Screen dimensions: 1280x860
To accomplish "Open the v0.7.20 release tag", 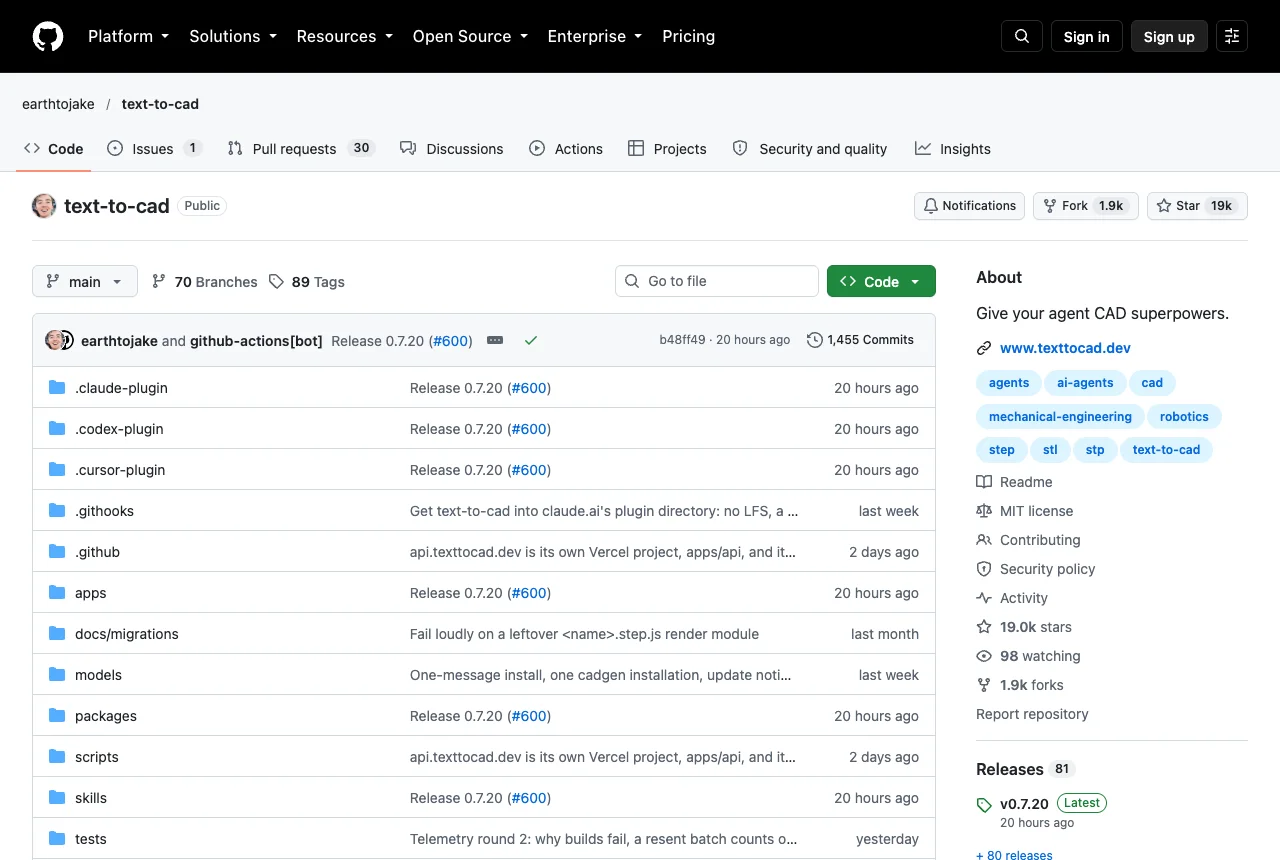I will 1024,804.
